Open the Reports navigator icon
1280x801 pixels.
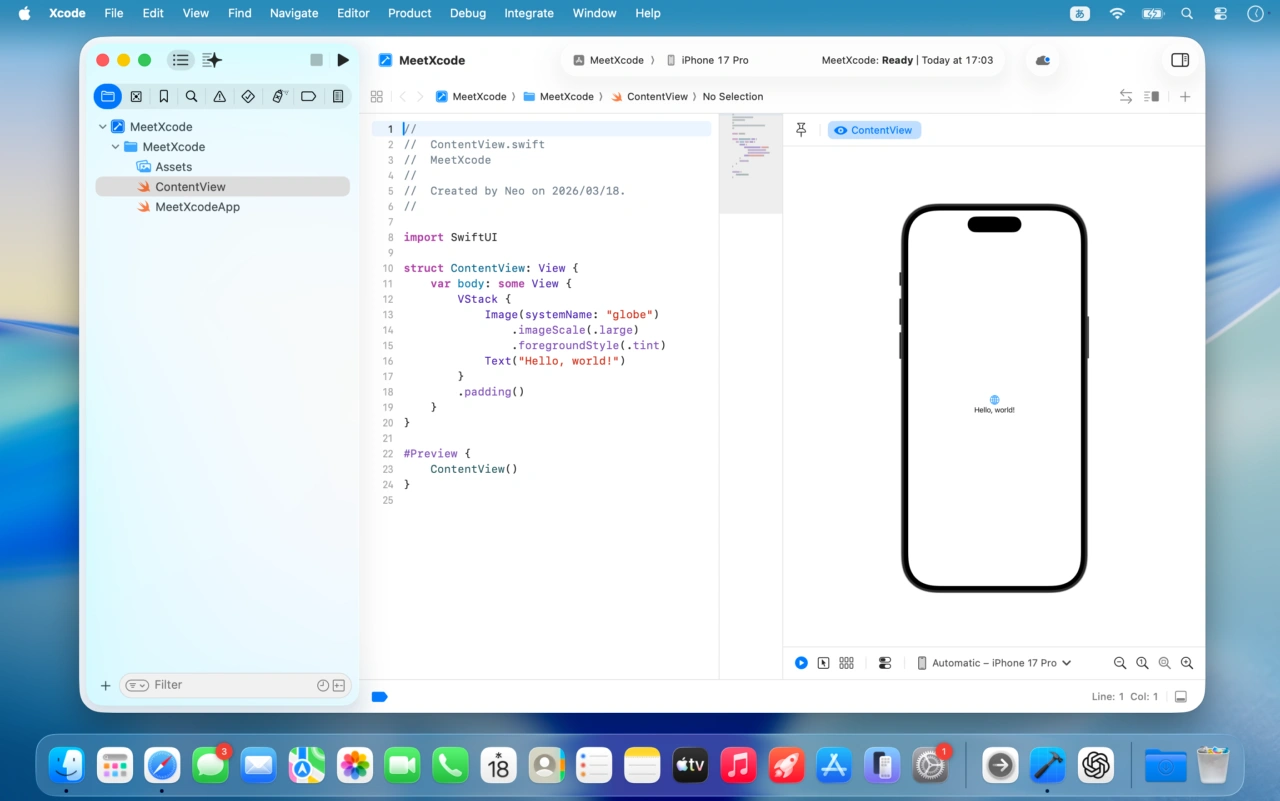[337, 96]
